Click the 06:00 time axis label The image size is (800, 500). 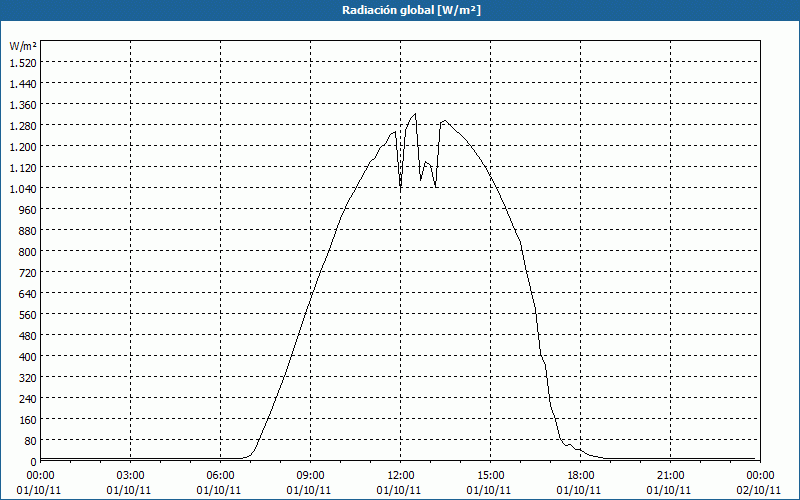click(220, 476)
